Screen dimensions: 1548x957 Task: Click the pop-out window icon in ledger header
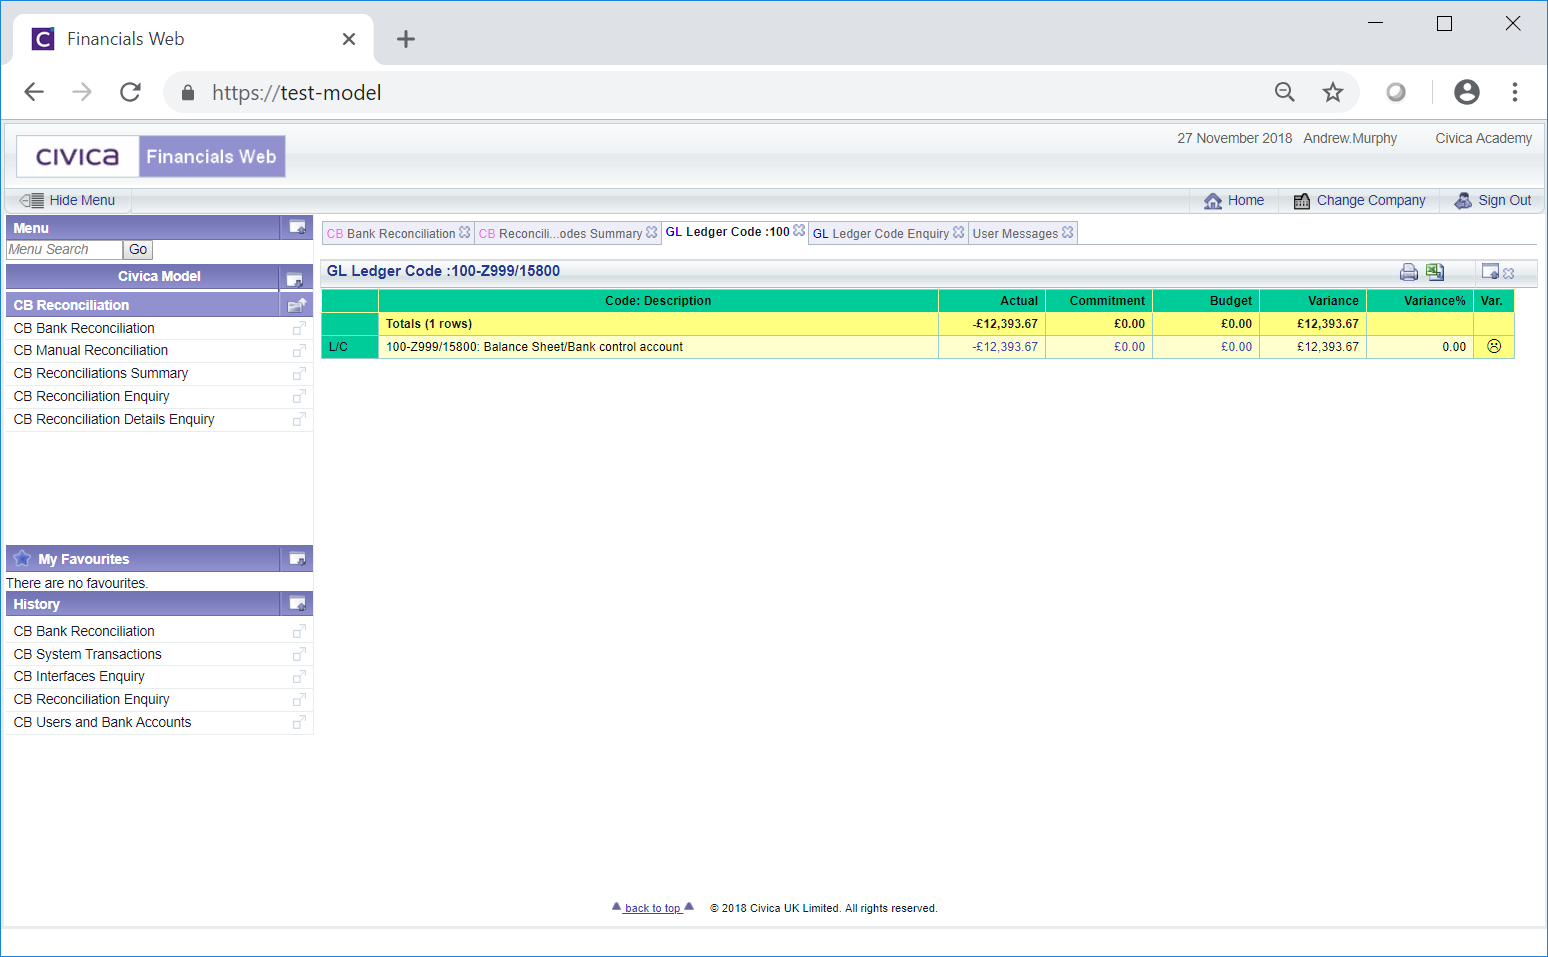tap(1490, 271)
